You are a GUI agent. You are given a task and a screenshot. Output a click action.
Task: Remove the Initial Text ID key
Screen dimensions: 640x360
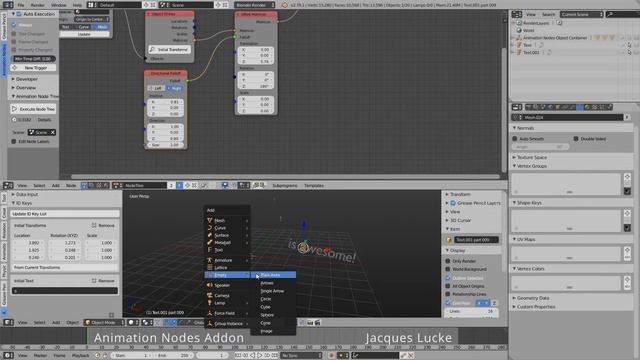(103, 281)
